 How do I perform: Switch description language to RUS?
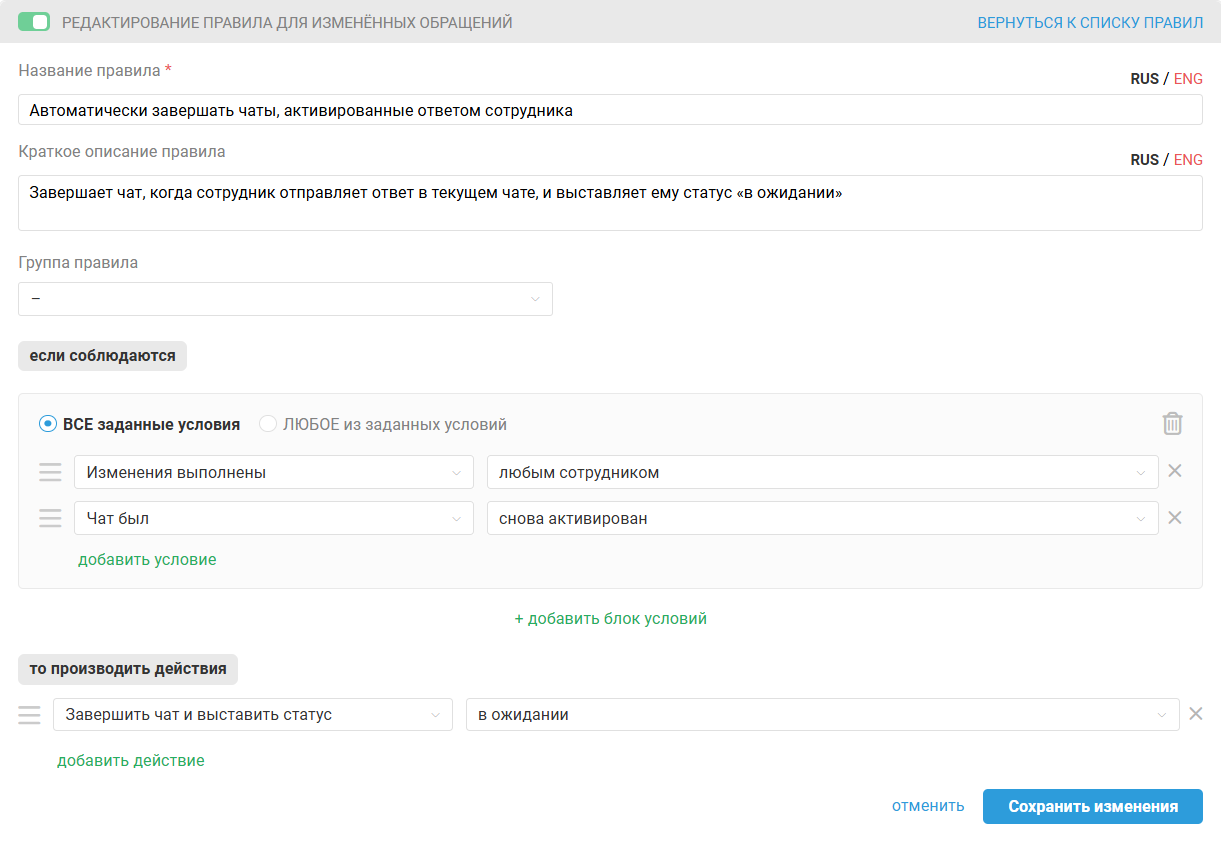pyautogui.click(x=1145, y=160)
